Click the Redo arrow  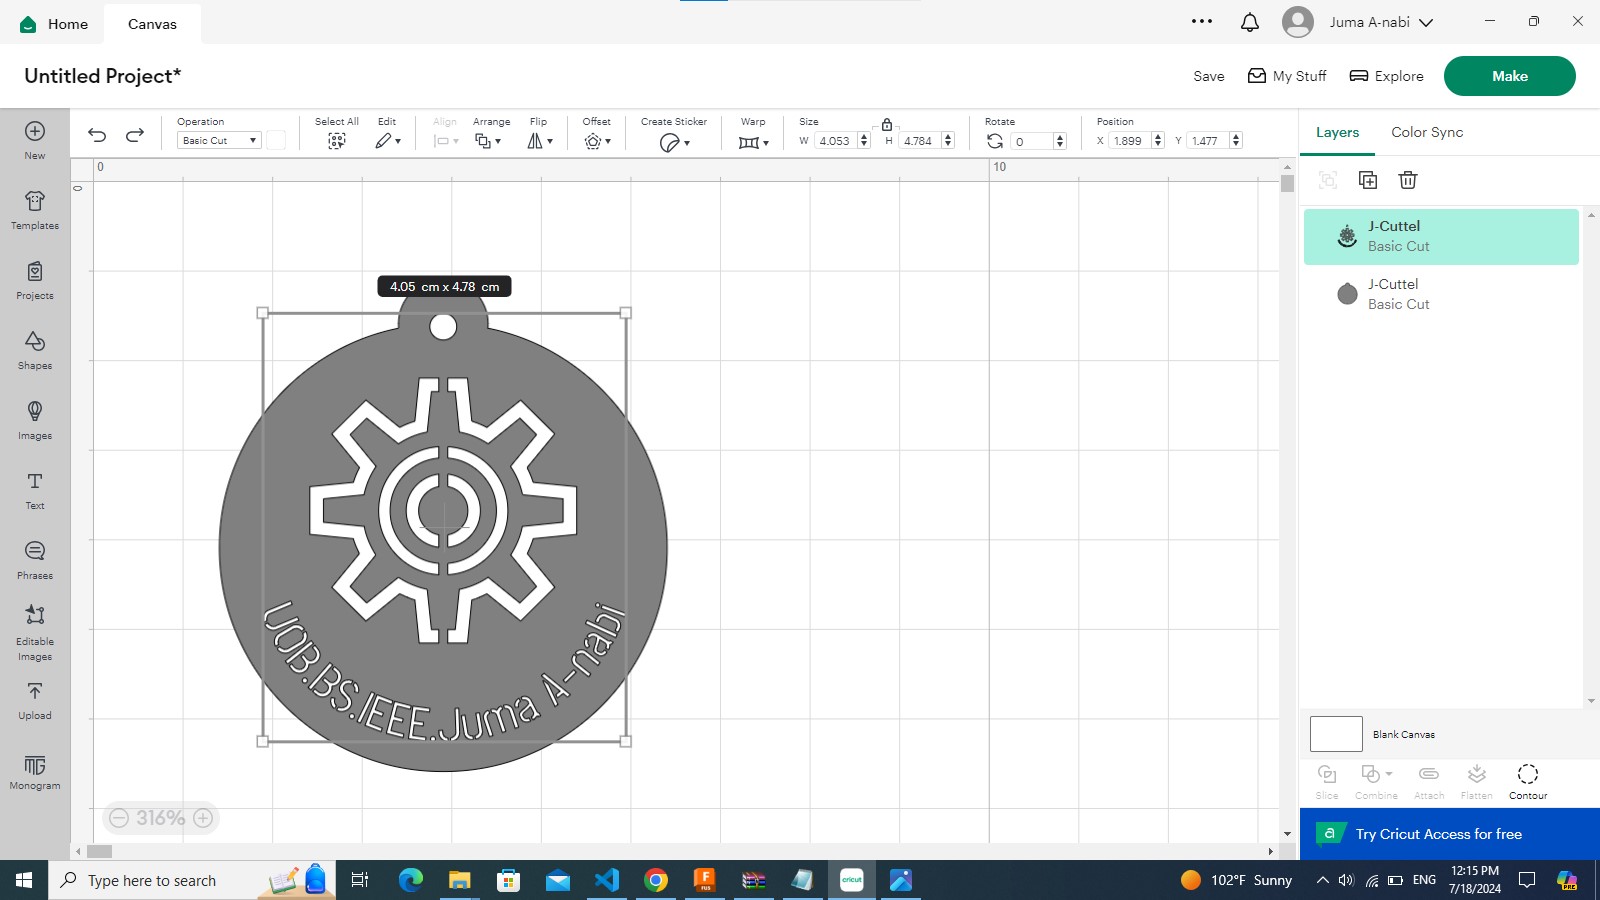pos(135,135)
